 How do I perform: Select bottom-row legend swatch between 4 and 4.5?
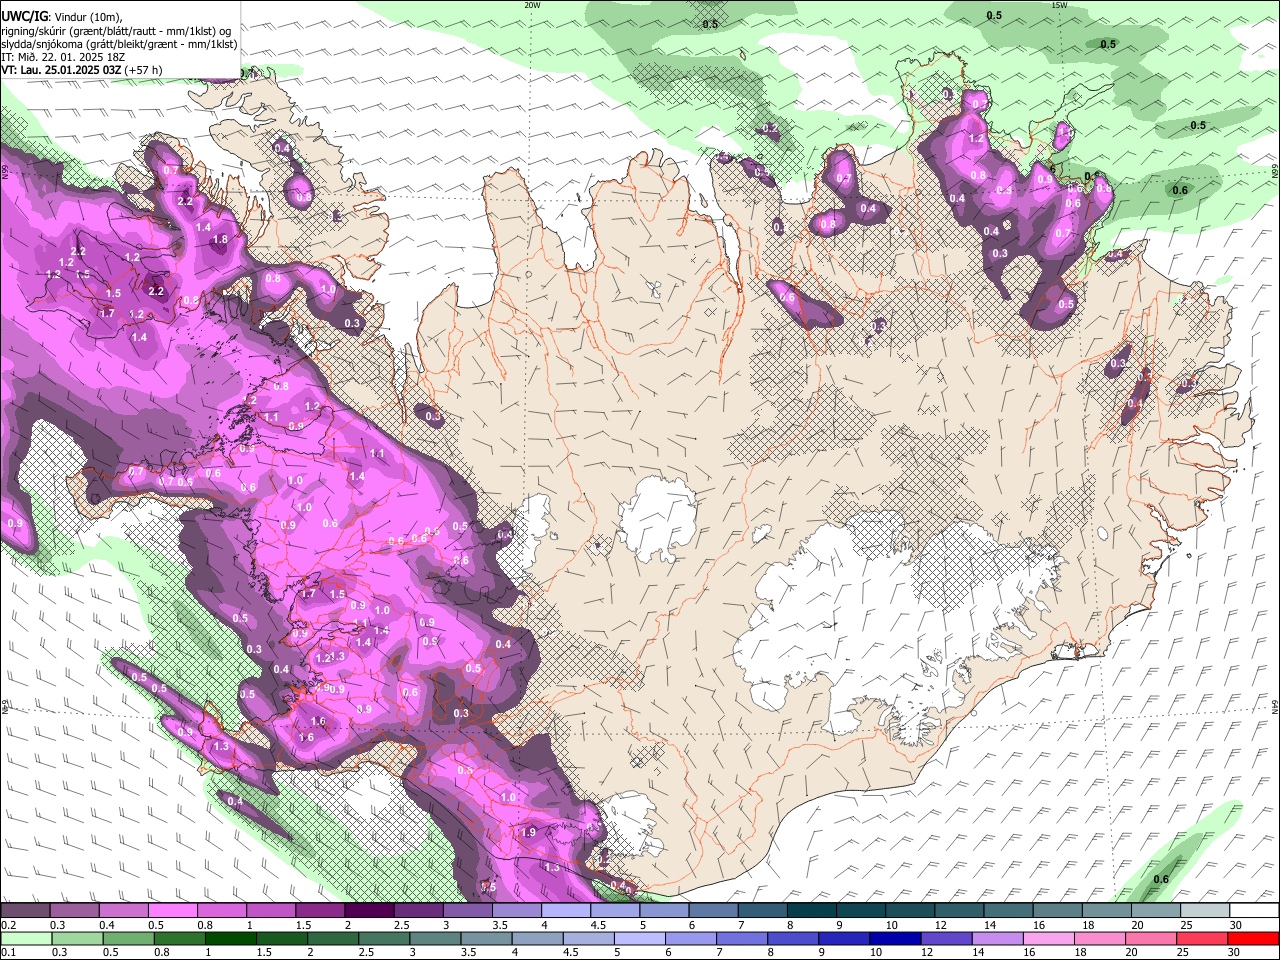point(537,938)
